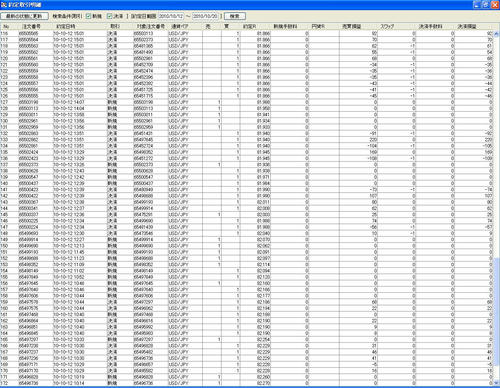Click the 検索 search button
This screenshot has width=500, height=388.
235,16
